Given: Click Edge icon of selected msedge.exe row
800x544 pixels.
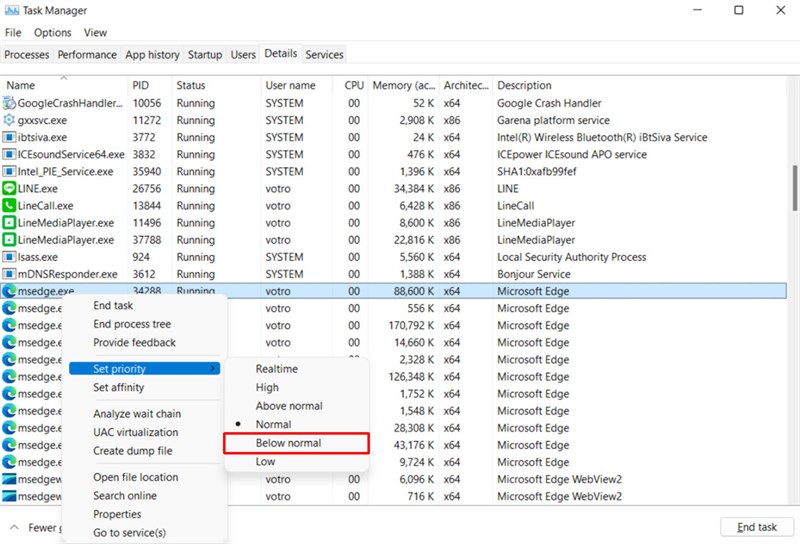Looking at the screenshot, I should point(9,291).
